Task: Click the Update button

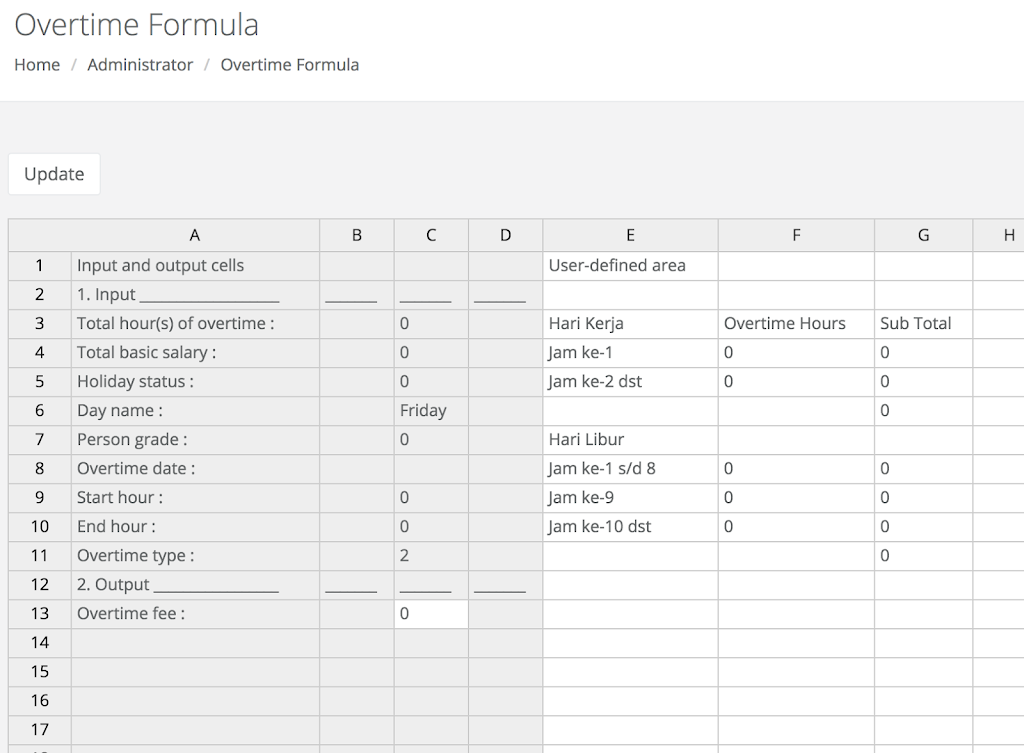Action: (54, 174)
